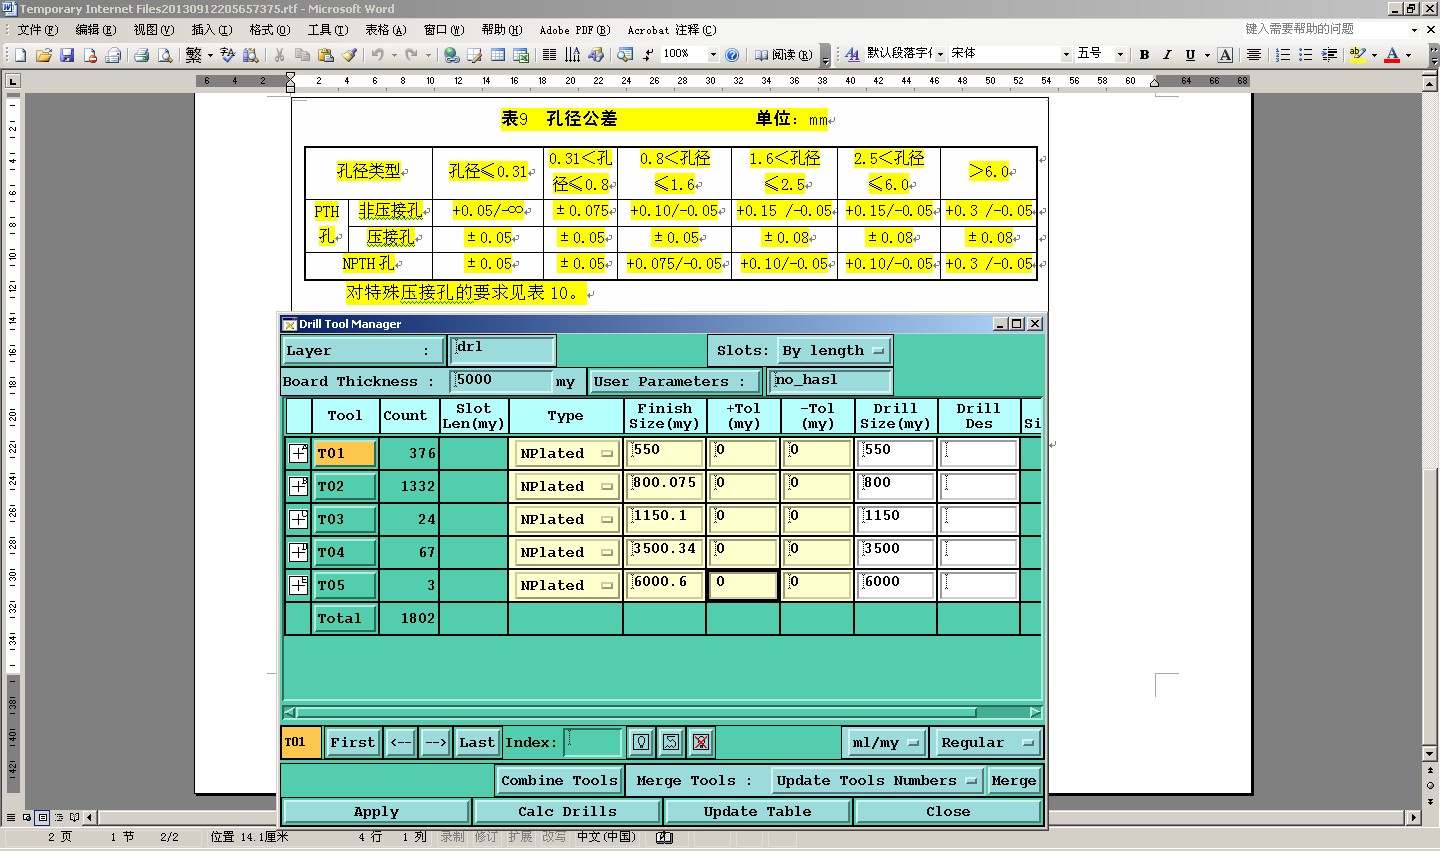Click the Combine Tools button
The height and width of the screenshot is (851, 1440).
559,781
